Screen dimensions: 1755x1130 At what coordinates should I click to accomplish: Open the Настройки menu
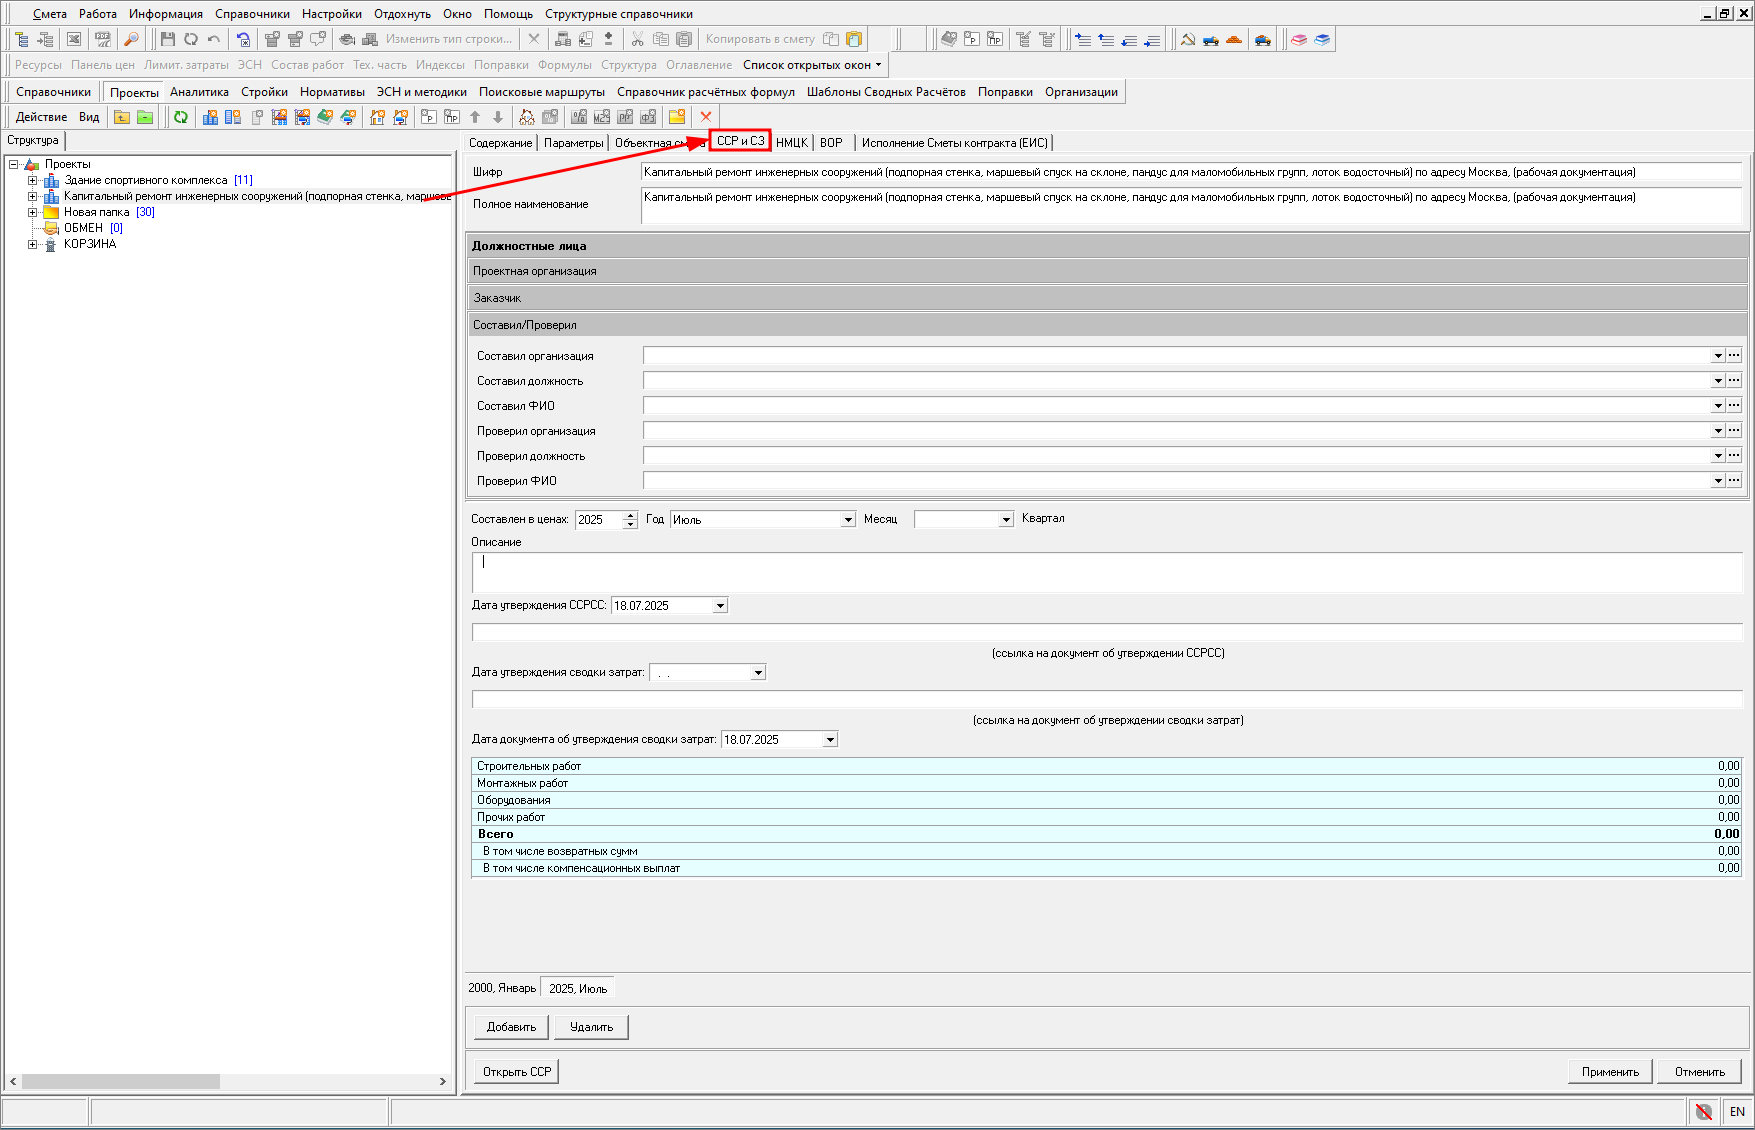tap(331, 14)
